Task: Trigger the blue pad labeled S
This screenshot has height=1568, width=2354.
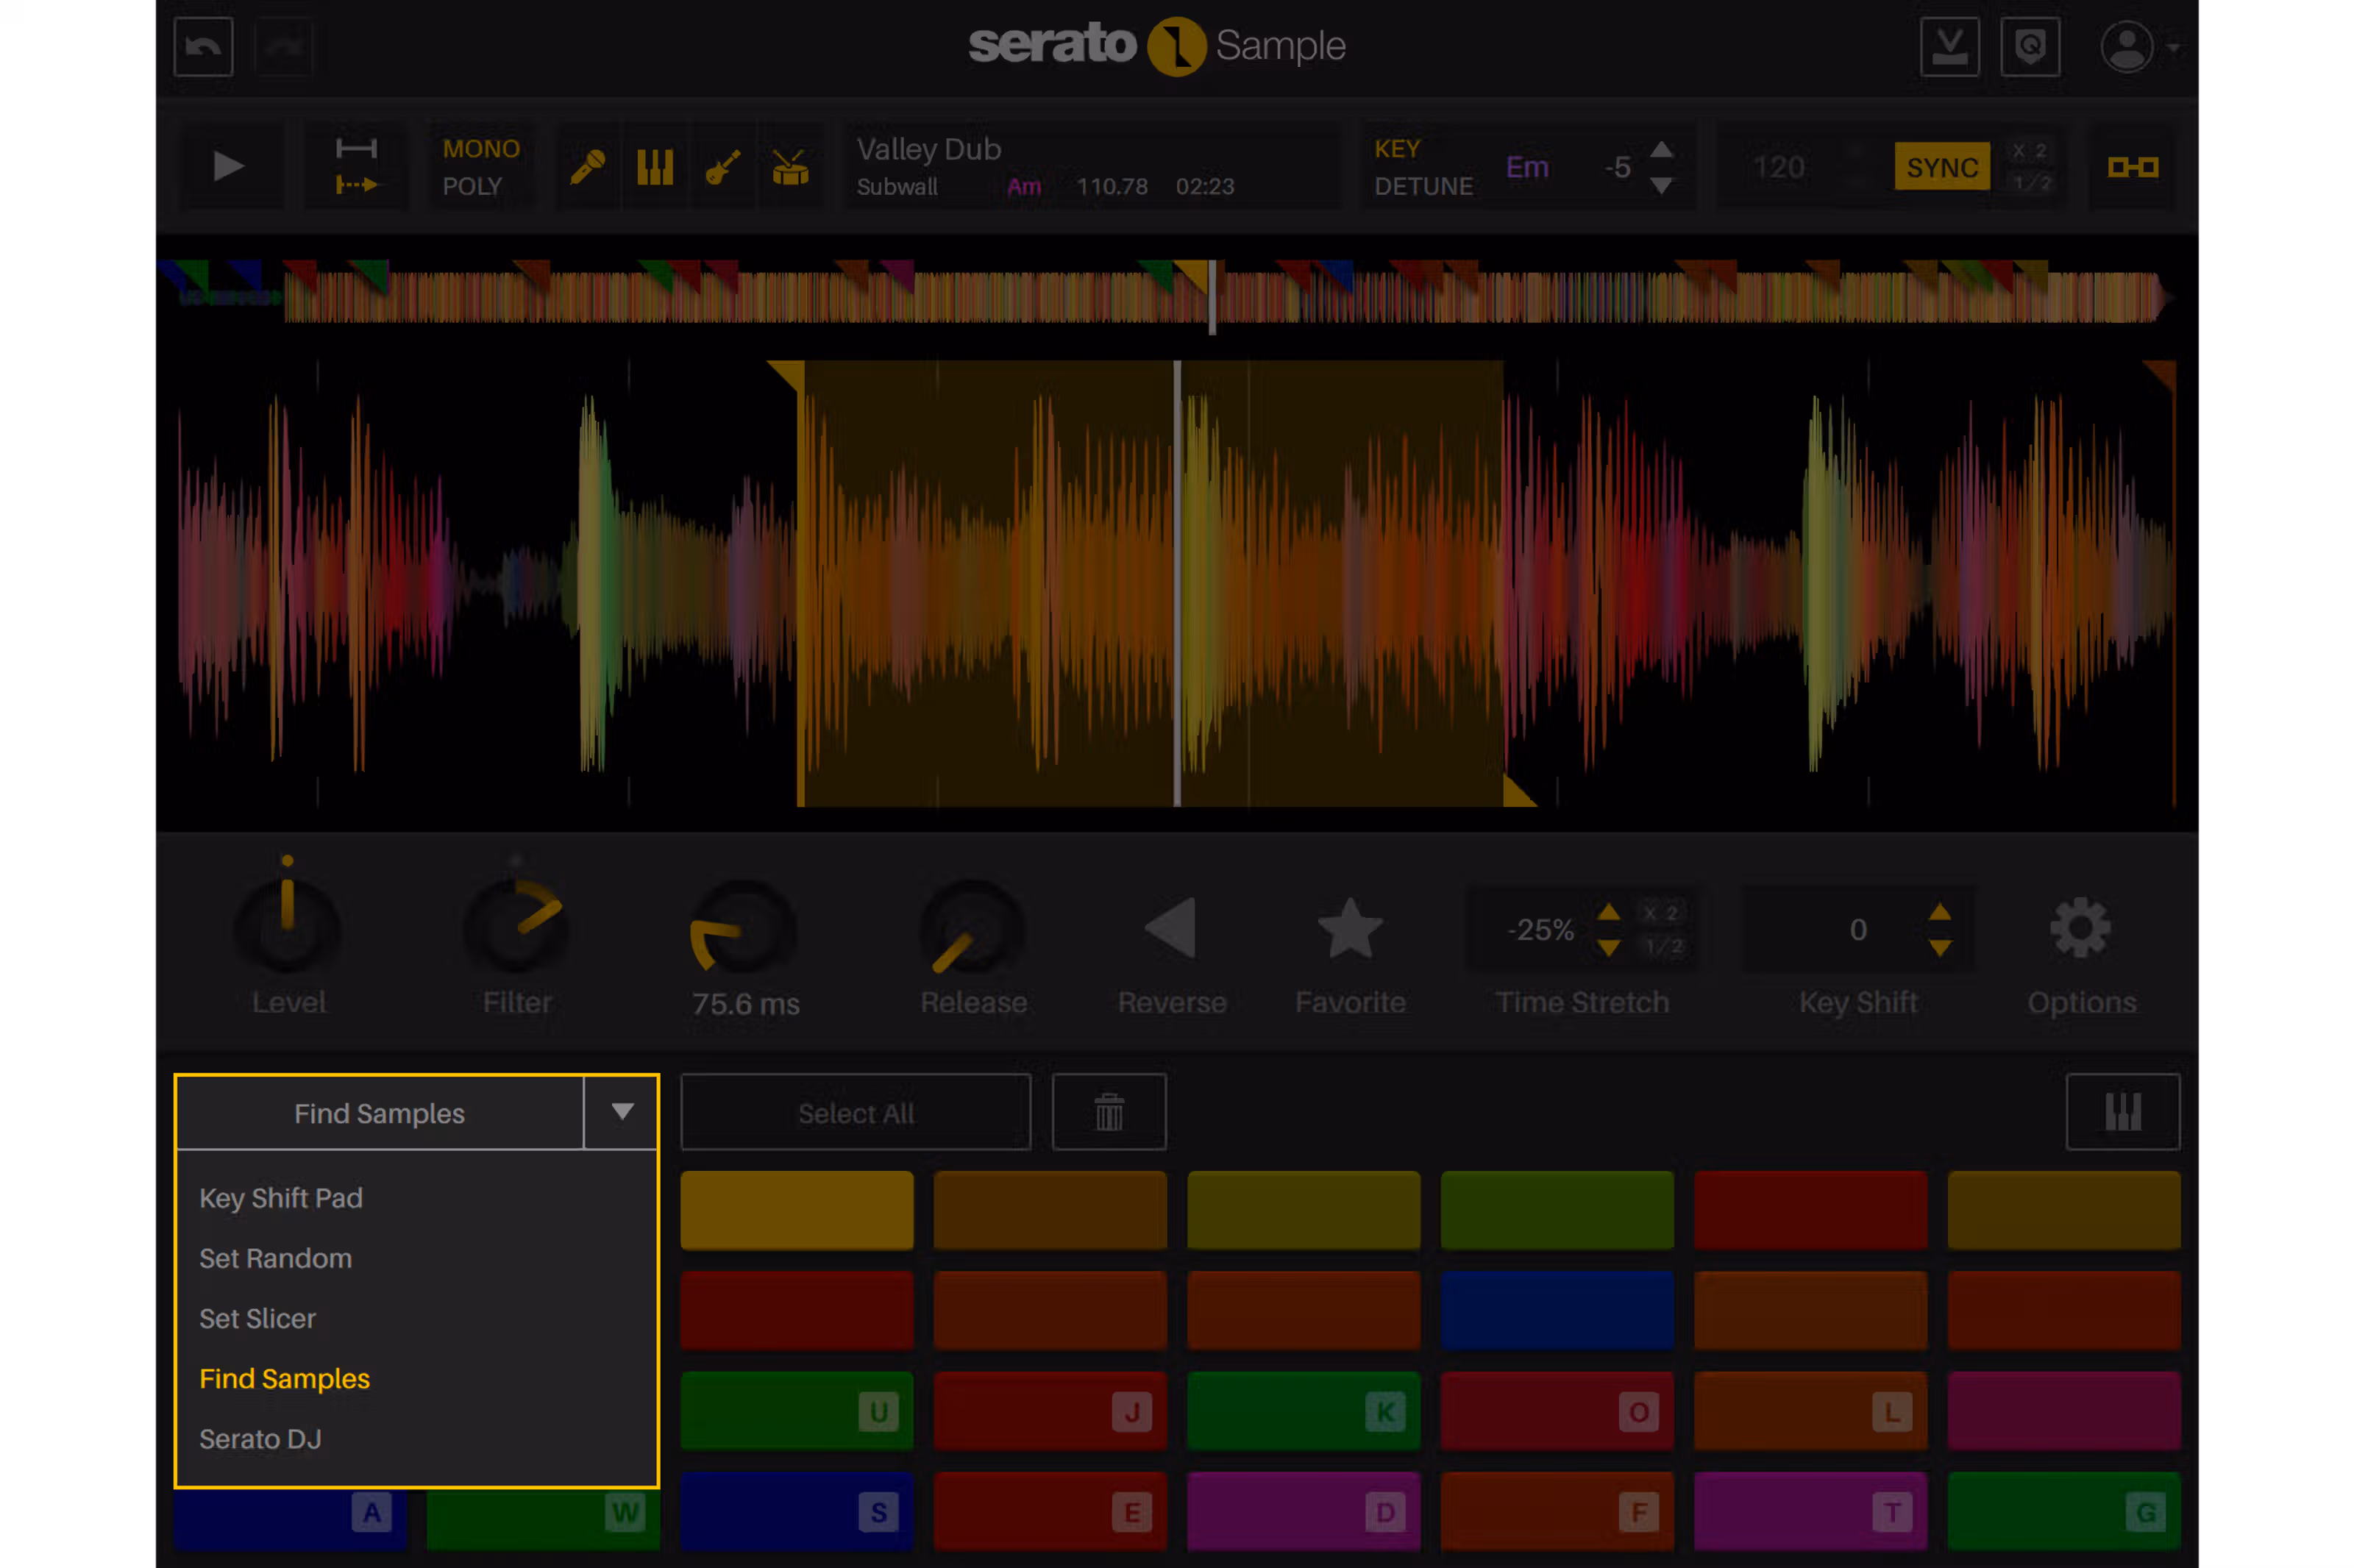Action: pyautogui.click(x=797, y=1510)
